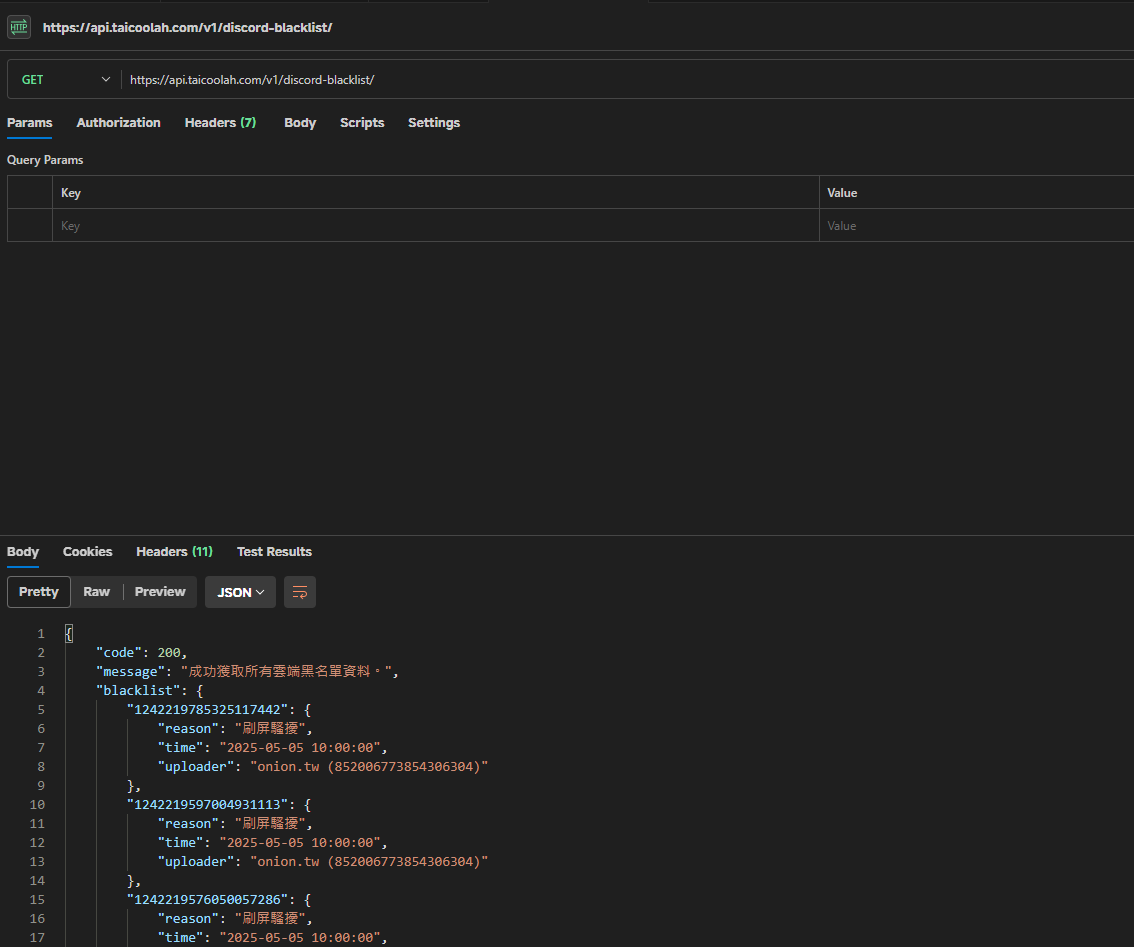Expand the JSON format dropdown
The image size is (1134, 947).
tap(240, 592)
